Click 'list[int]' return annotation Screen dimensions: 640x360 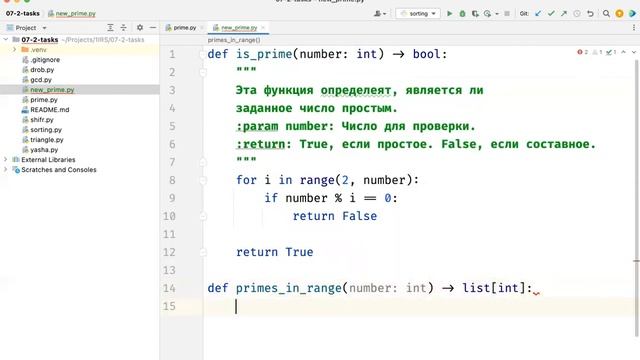coord(493,288)
